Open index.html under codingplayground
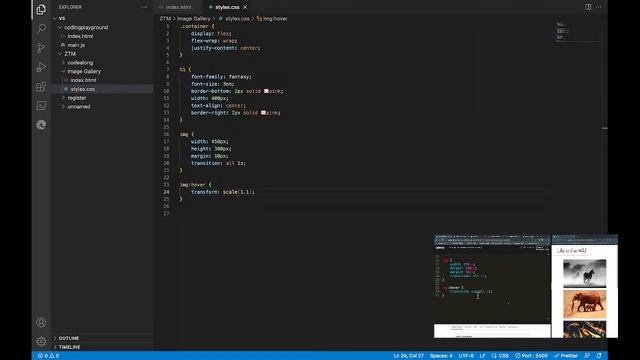The width and height of the screenshot is (640, 360). coord(80,36)
